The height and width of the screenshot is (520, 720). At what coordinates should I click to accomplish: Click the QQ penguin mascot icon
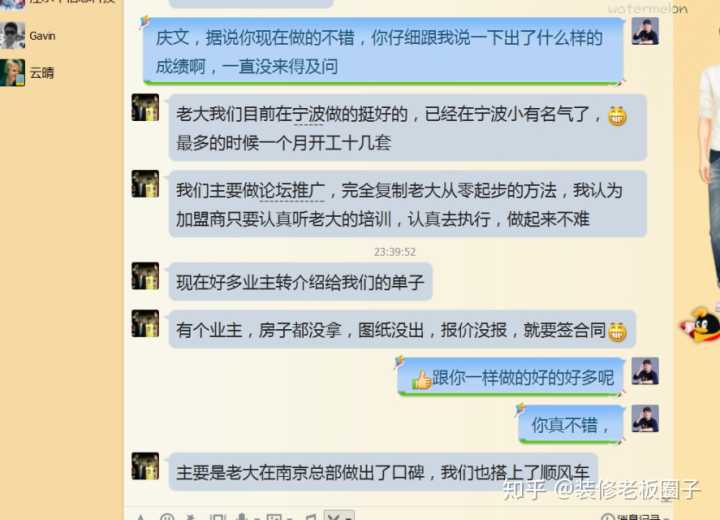point(701,325)
